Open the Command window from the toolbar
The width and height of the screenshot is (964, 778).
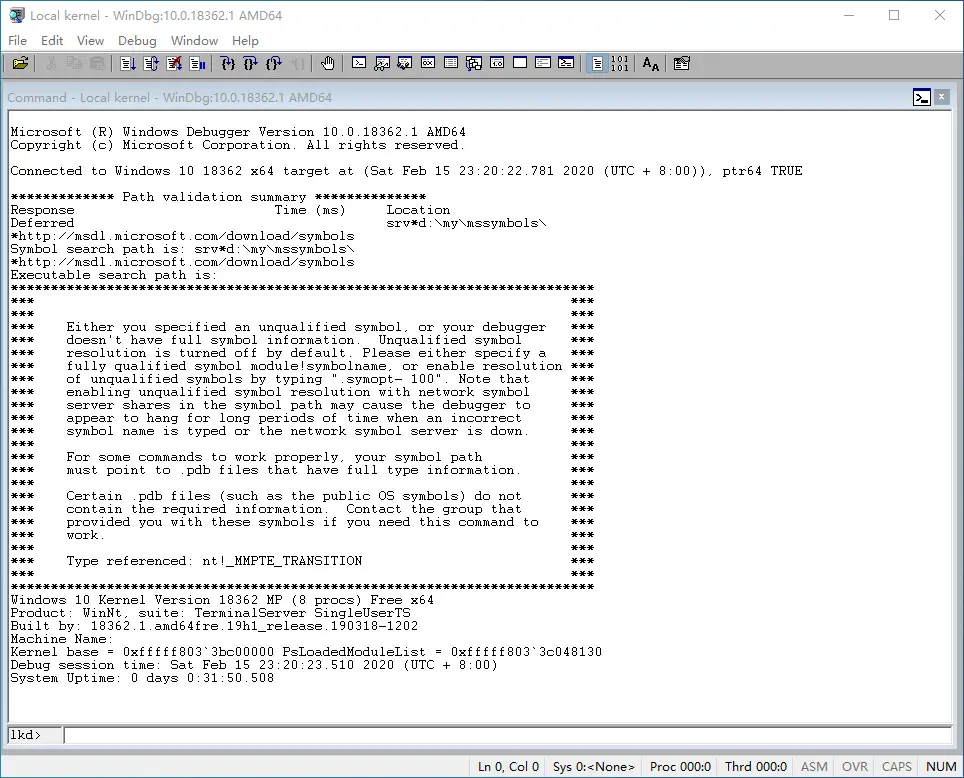[359, 63]
